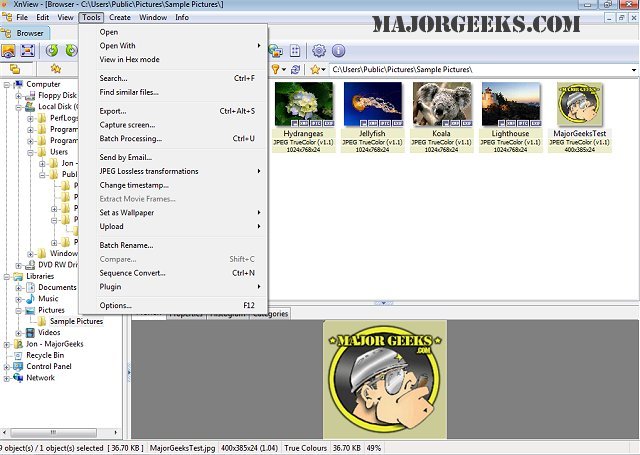Select Sample Pictures folder in tree
The width and height of the screenshot is (640, 455).
point(76,321)
